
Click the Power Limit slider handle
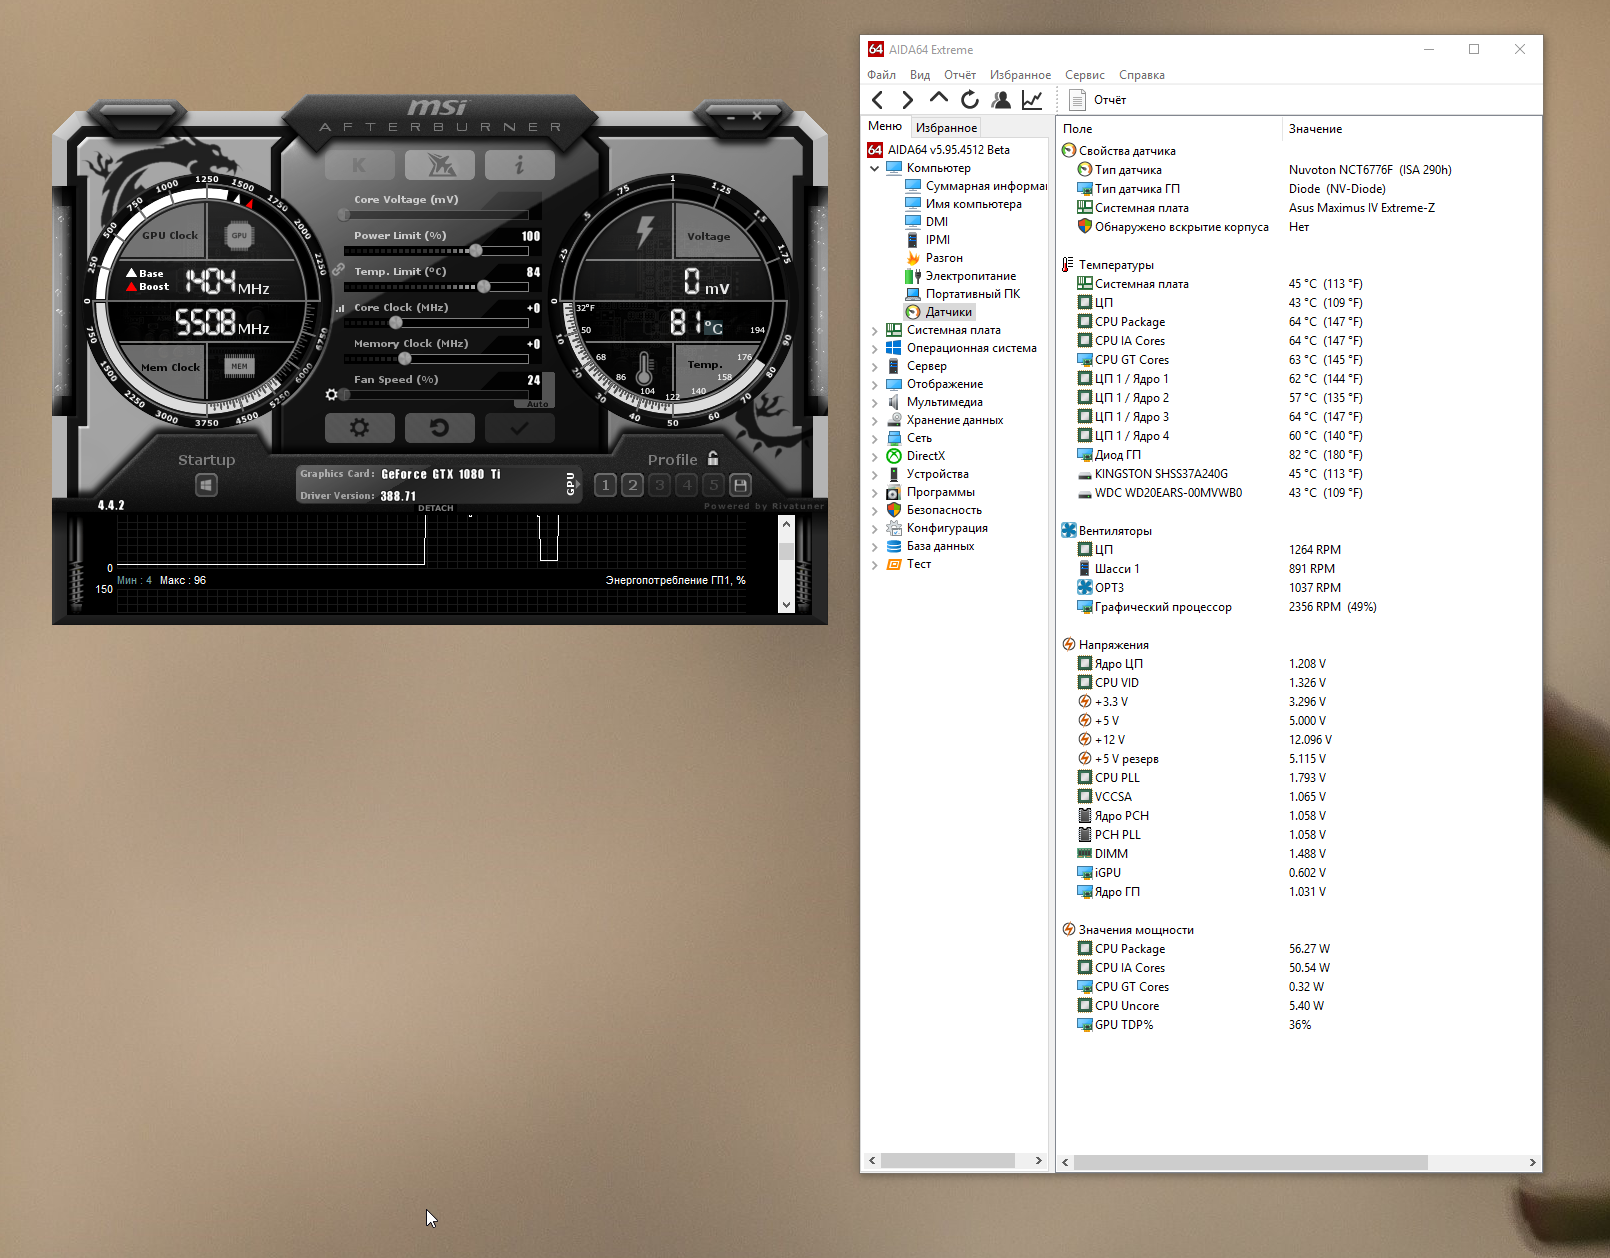(x=476, y=251)
